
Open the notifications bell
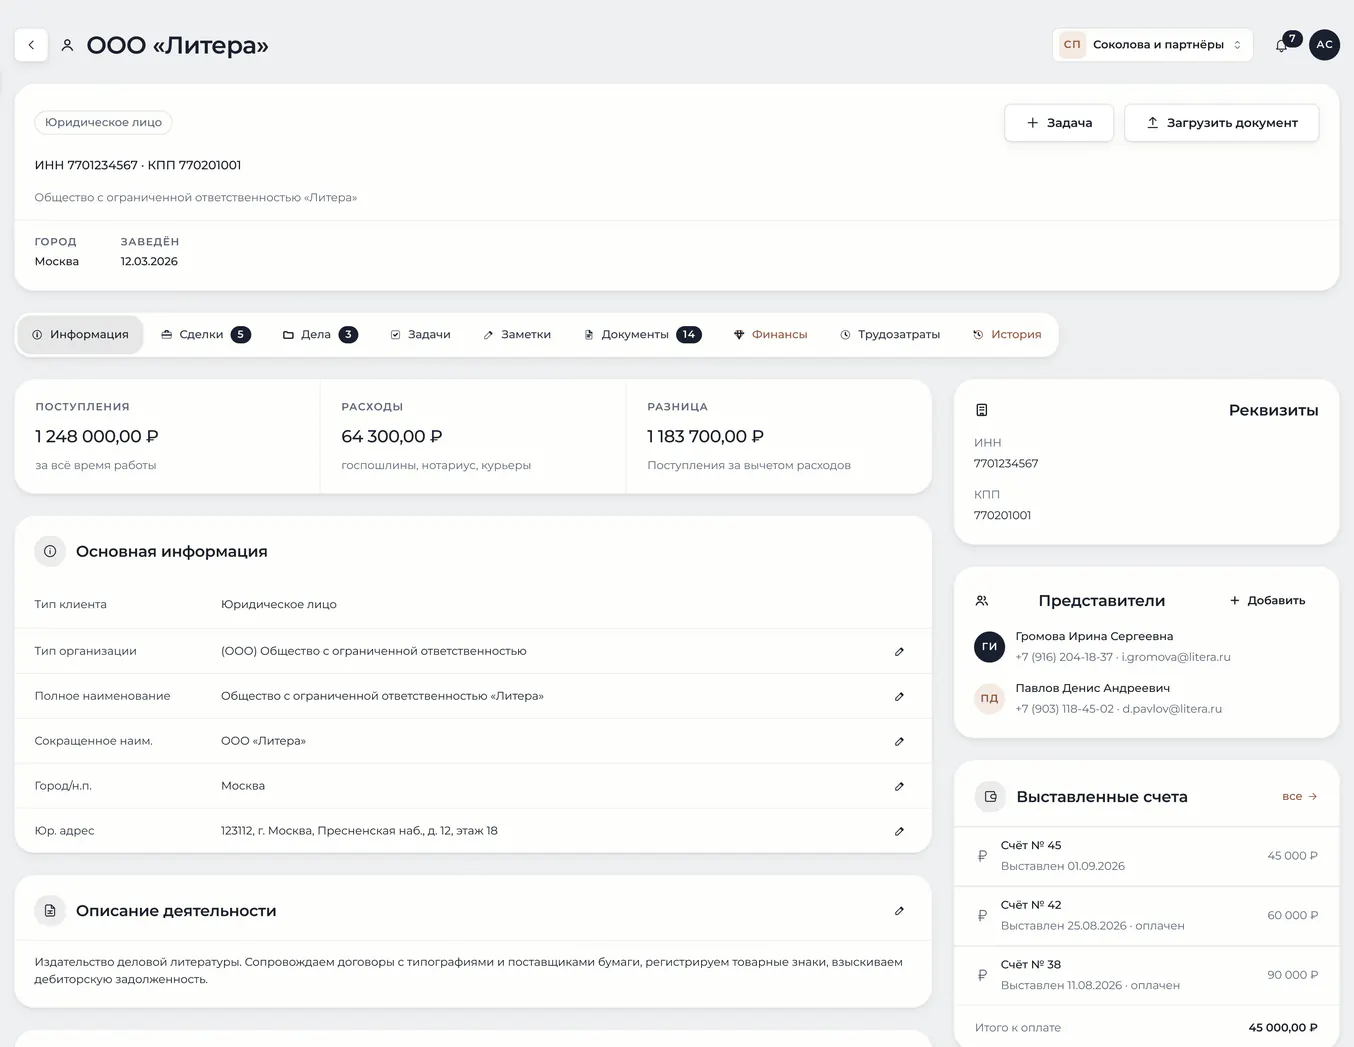tap(1281, 45)
